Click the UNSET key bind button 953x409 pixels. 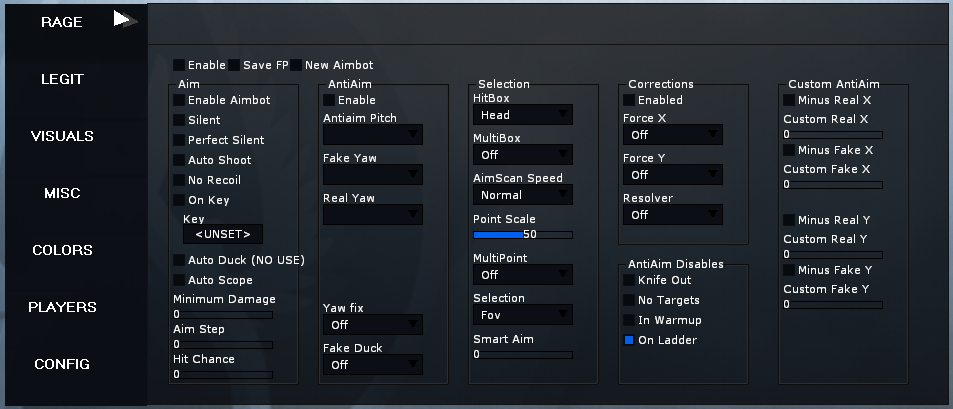223,235
